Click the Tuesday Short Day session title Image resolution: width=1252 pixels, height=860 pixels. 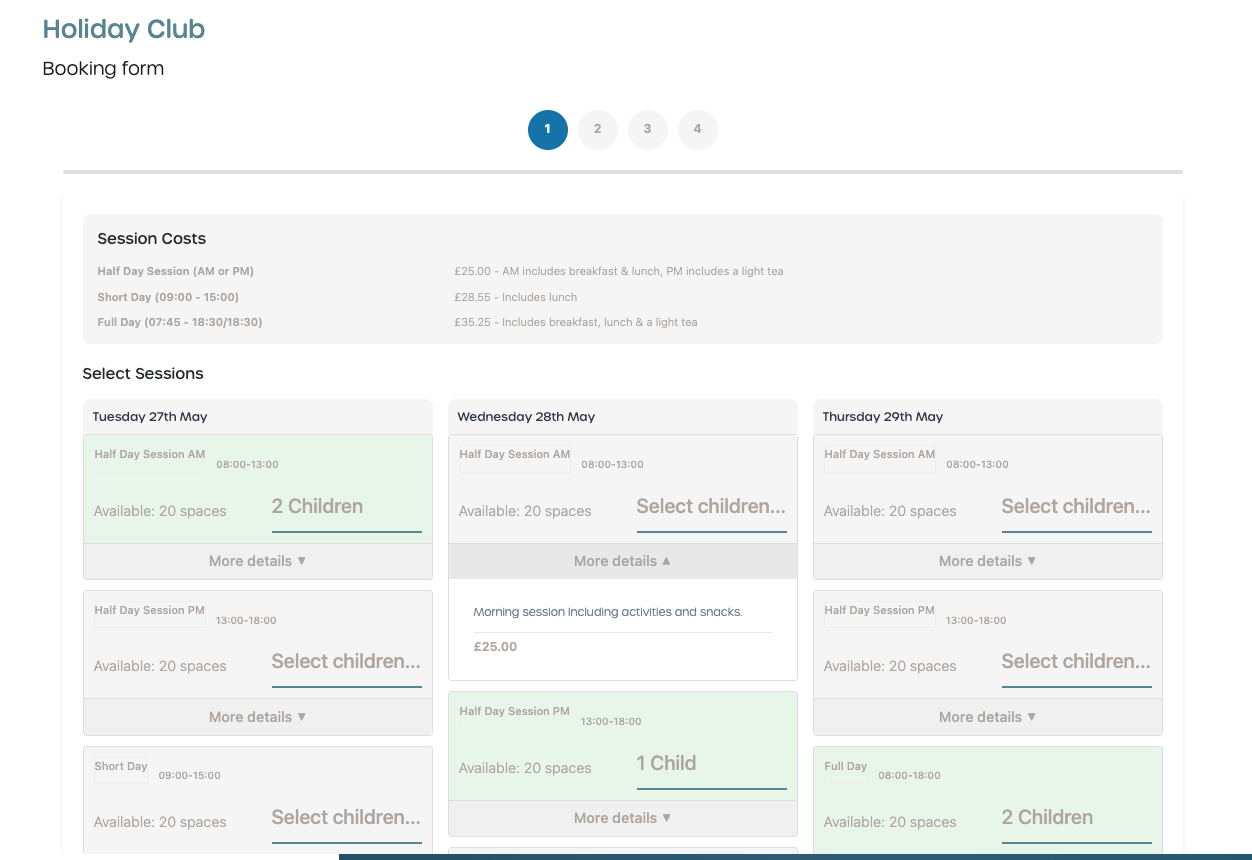pos(121,766)
